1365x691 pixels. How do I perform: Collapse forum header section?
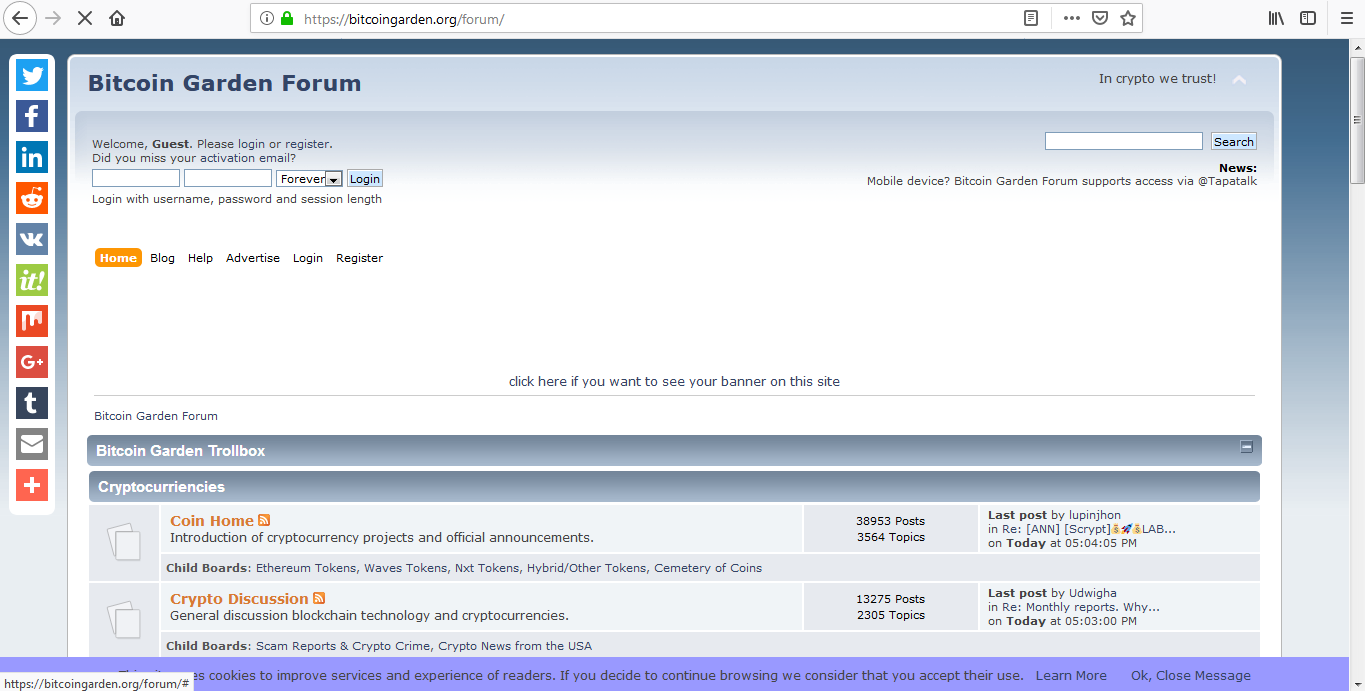[x=1239, y=80]
